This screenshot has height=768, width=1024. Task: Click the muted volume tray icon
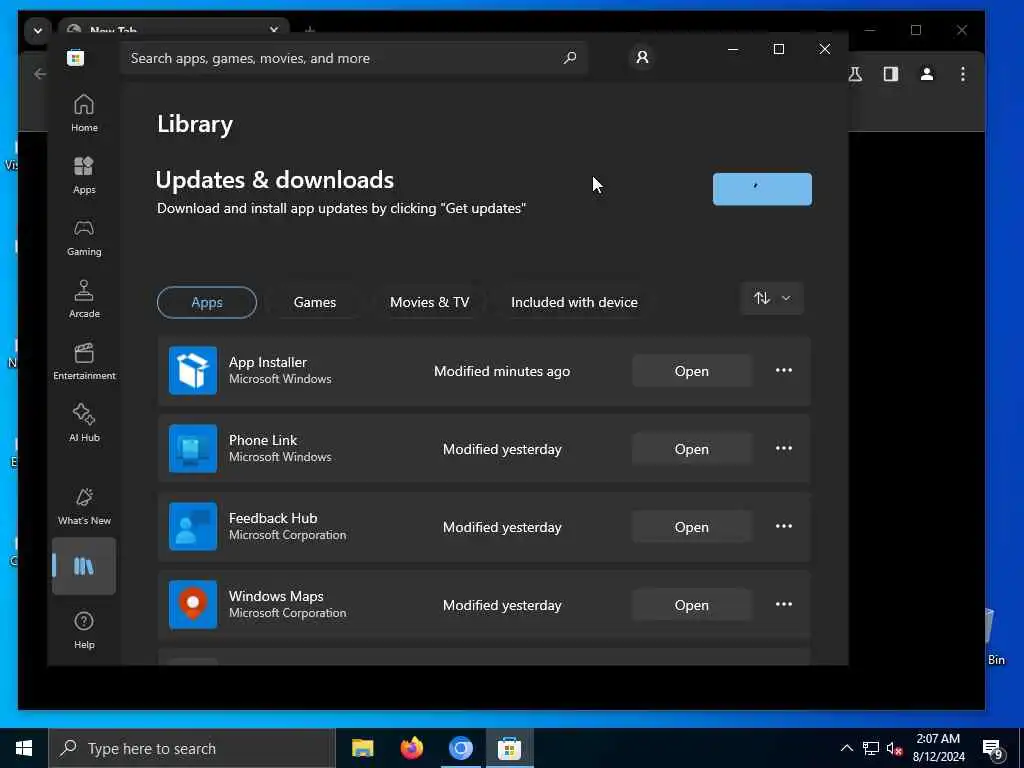click(894, 748)
